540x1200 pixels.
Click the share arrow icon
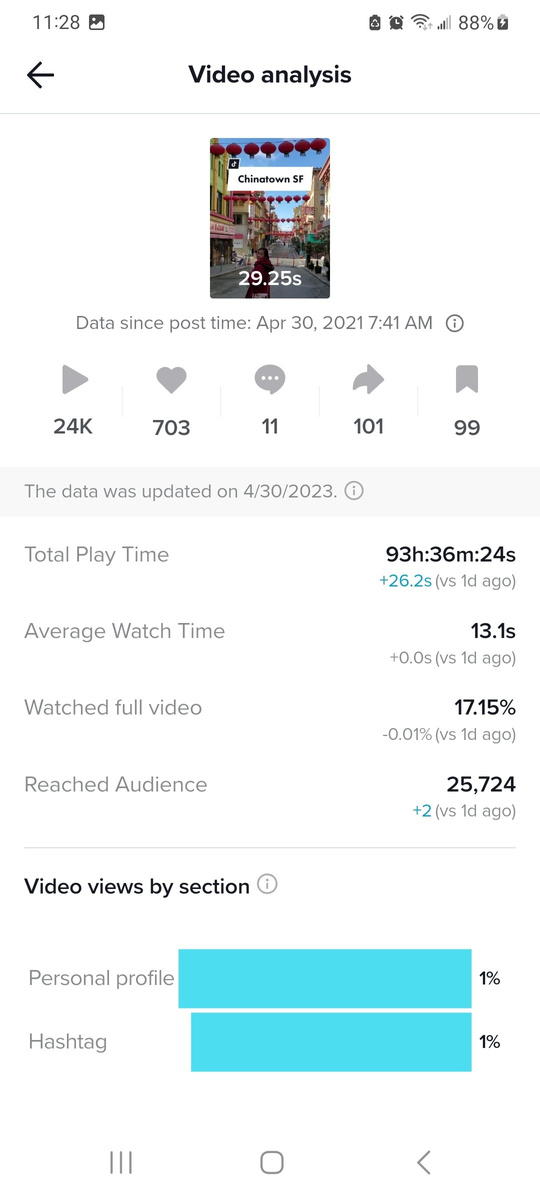tap(369, 379)
